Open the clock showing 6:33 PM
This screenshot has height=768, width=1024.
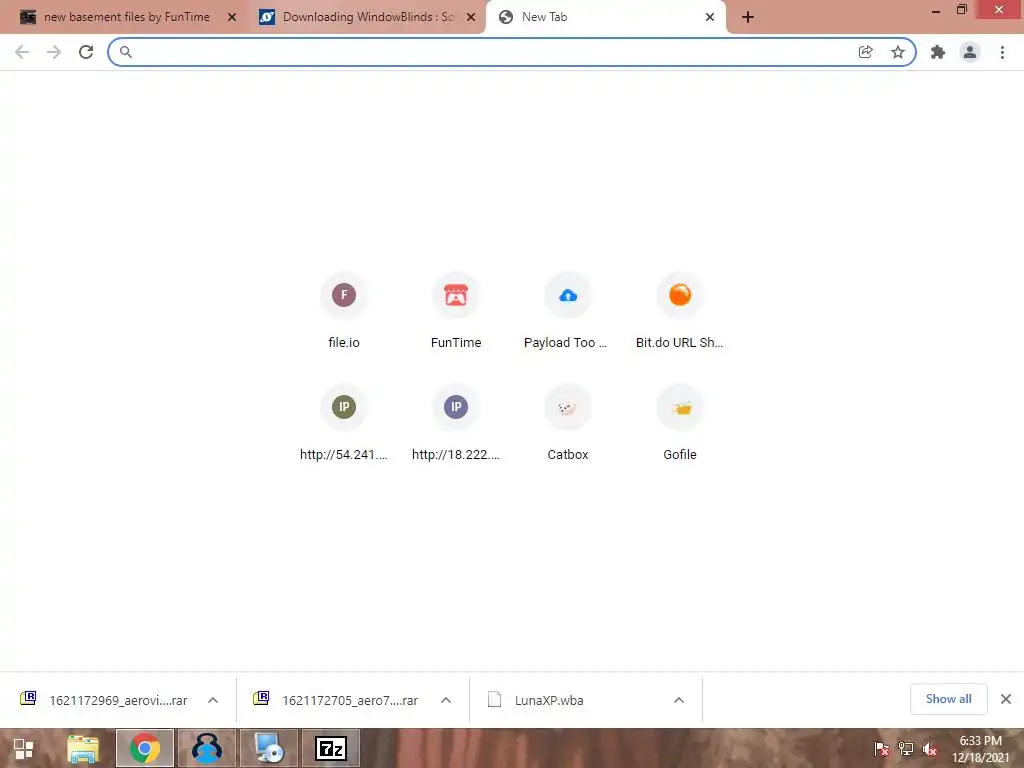[x=980, y=749]
